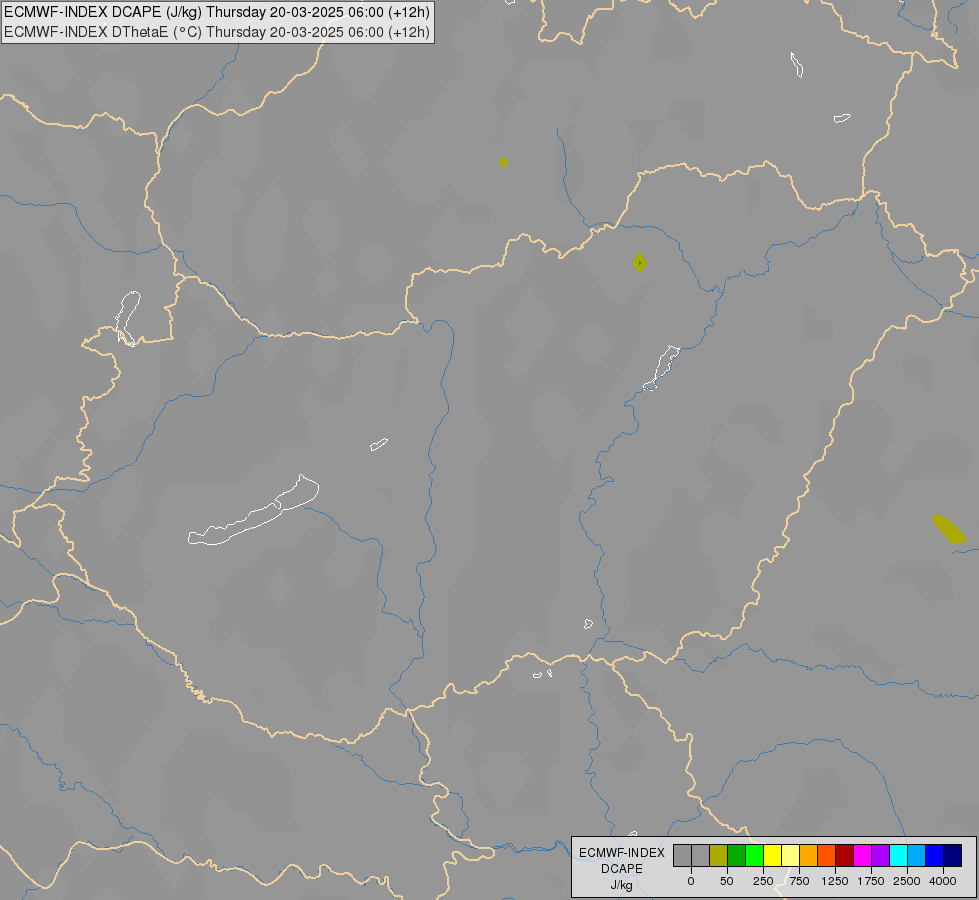Image resolution: width=979 pixels, height=900 pixels.
Task: Click the magenta legend swatch
Action: pos(863,855)
